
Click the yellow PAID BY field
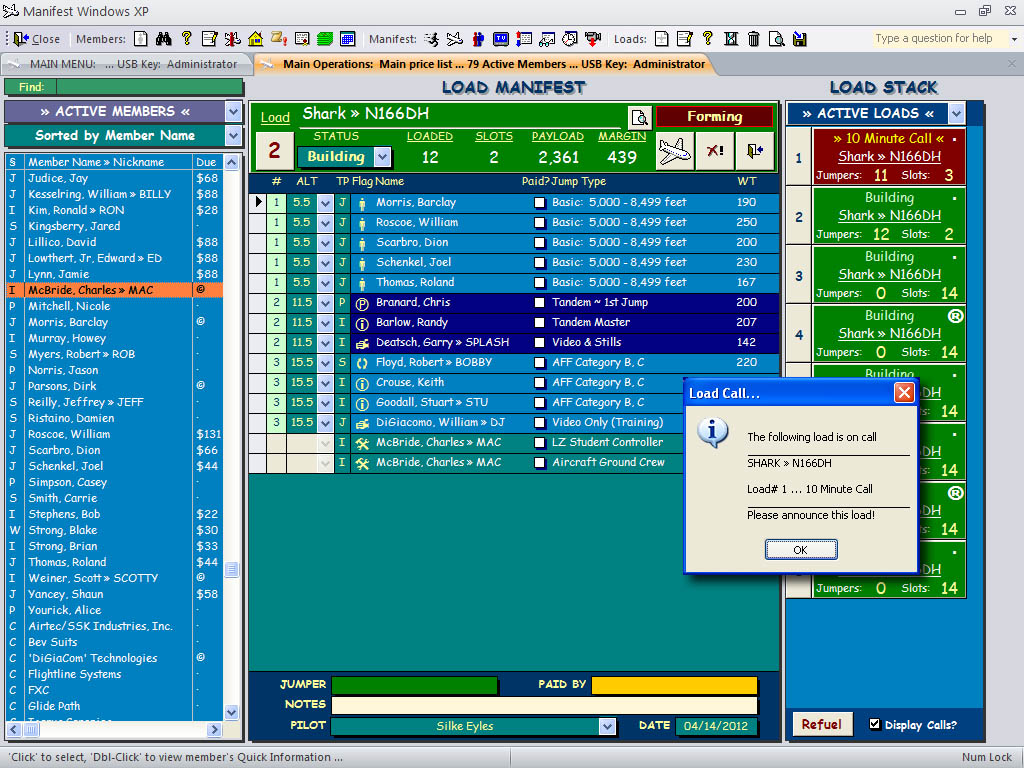(675, 685)
